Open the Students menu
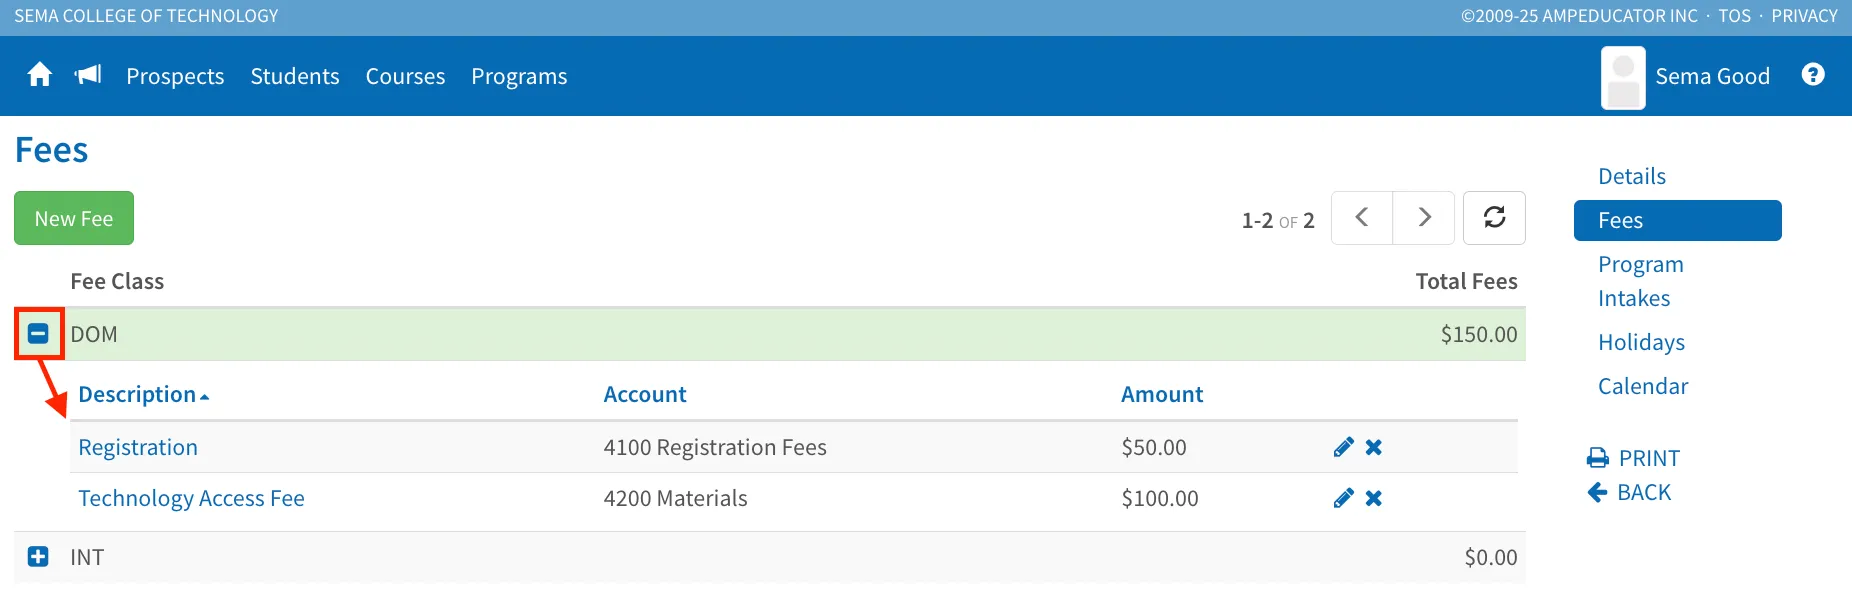 (295, 76)
